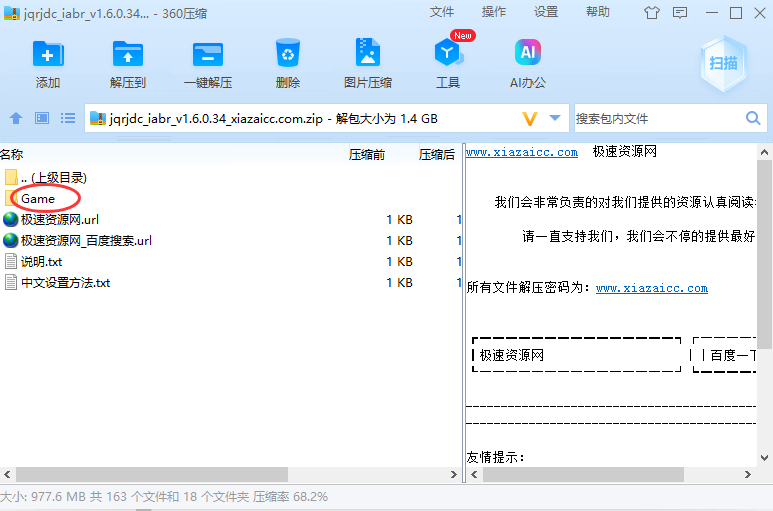Select the file 说明.txt
The width and height of the screenshot is (773, 511).
(x=41, y=261)
